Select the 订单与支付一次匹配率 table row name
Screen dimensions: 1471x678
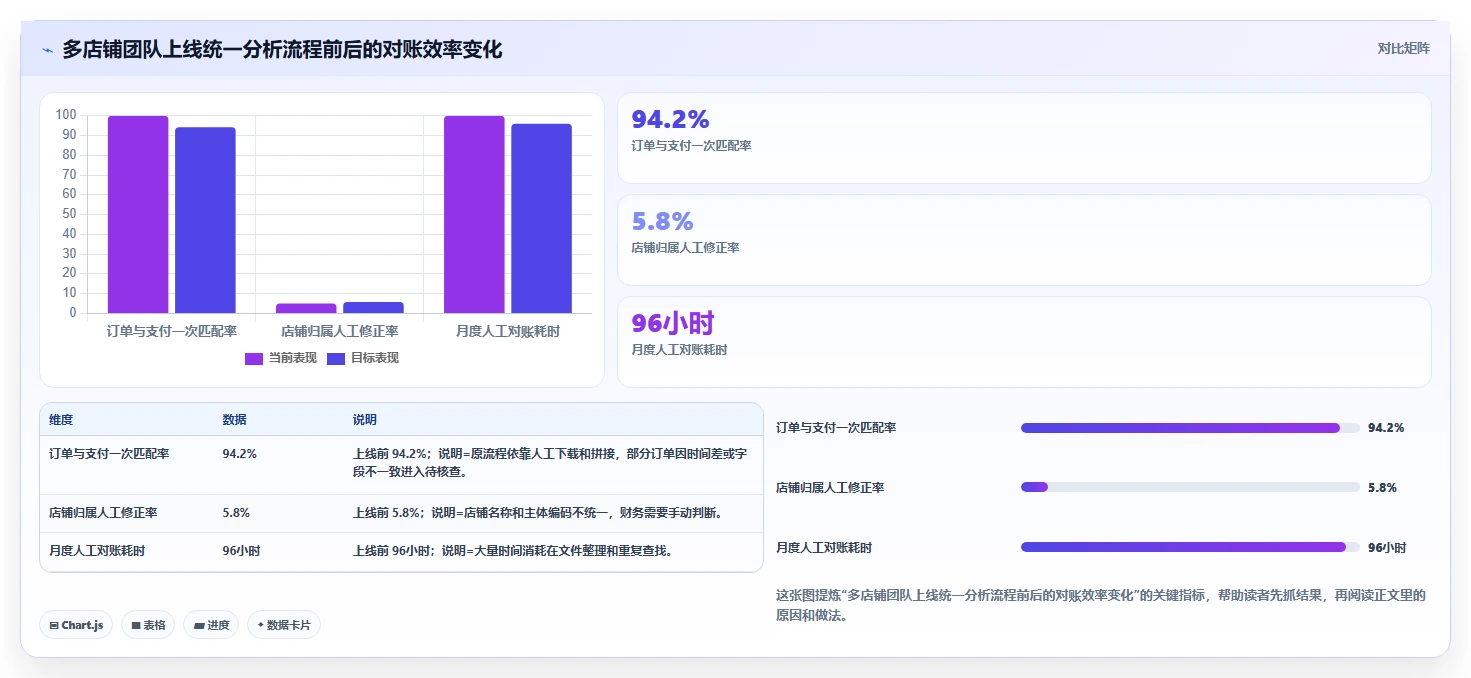pyautogui.click(x=109, y=454)
